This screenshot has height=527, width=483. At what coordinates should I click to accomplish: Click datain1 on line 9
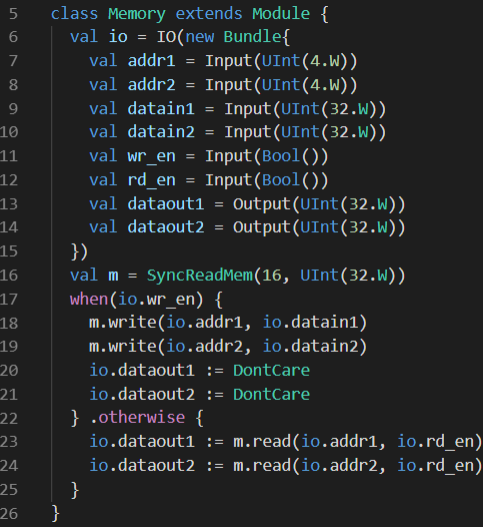click(x=161, y=109)
